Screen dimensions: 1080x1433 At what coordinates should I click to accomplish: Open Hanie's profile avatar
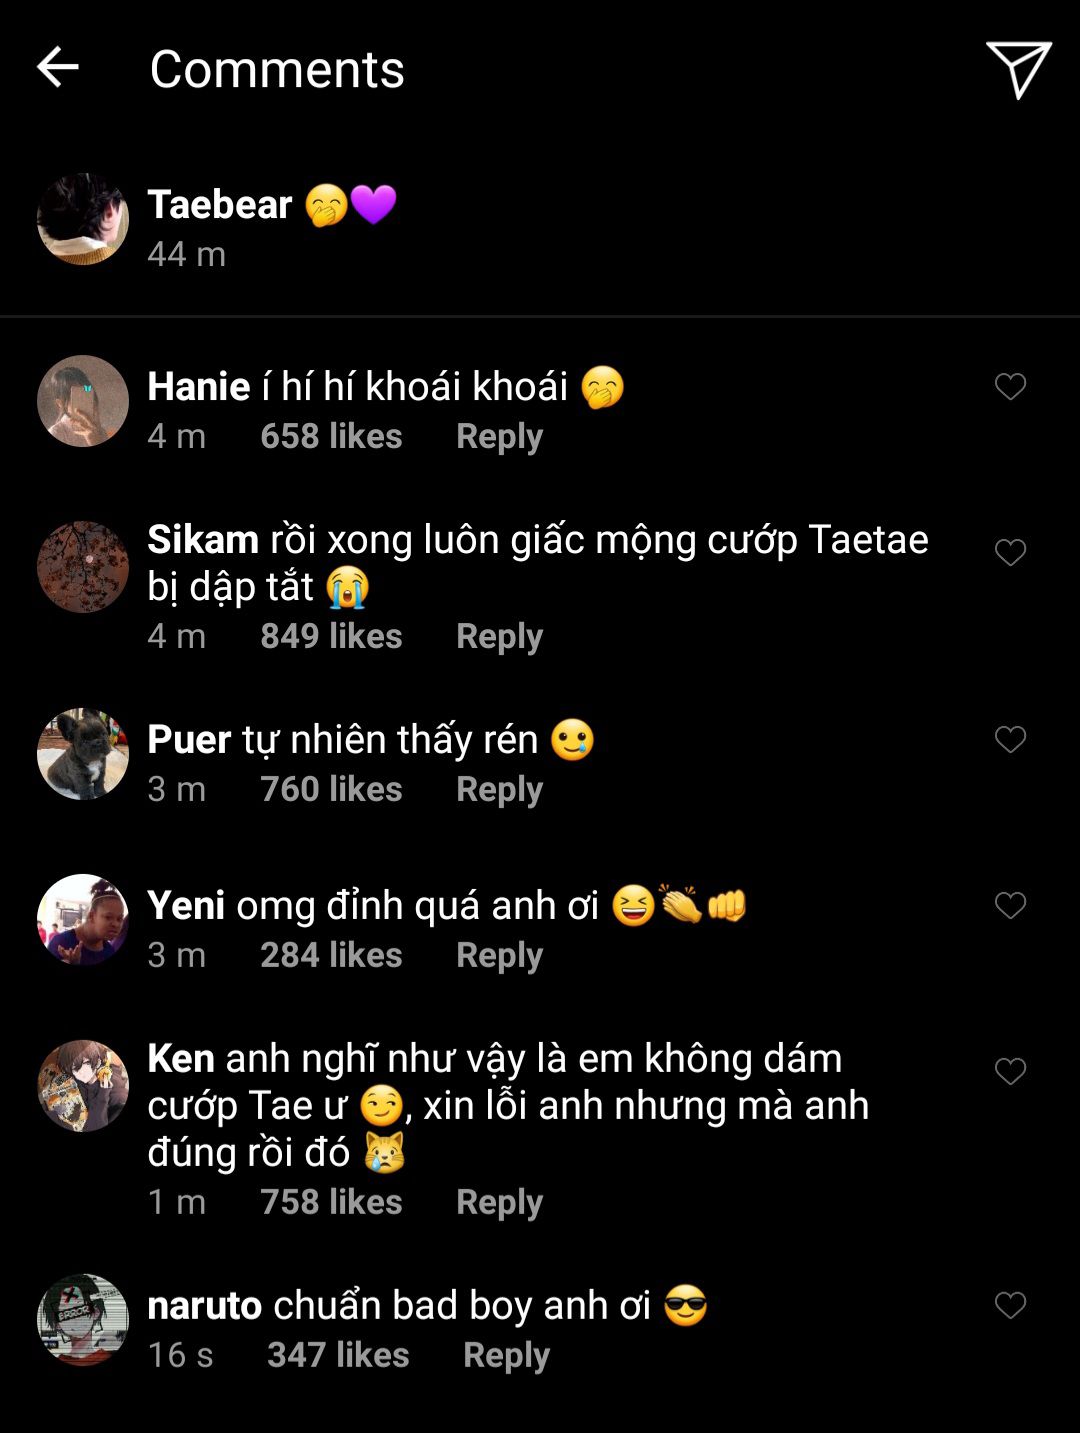point(83,401)
